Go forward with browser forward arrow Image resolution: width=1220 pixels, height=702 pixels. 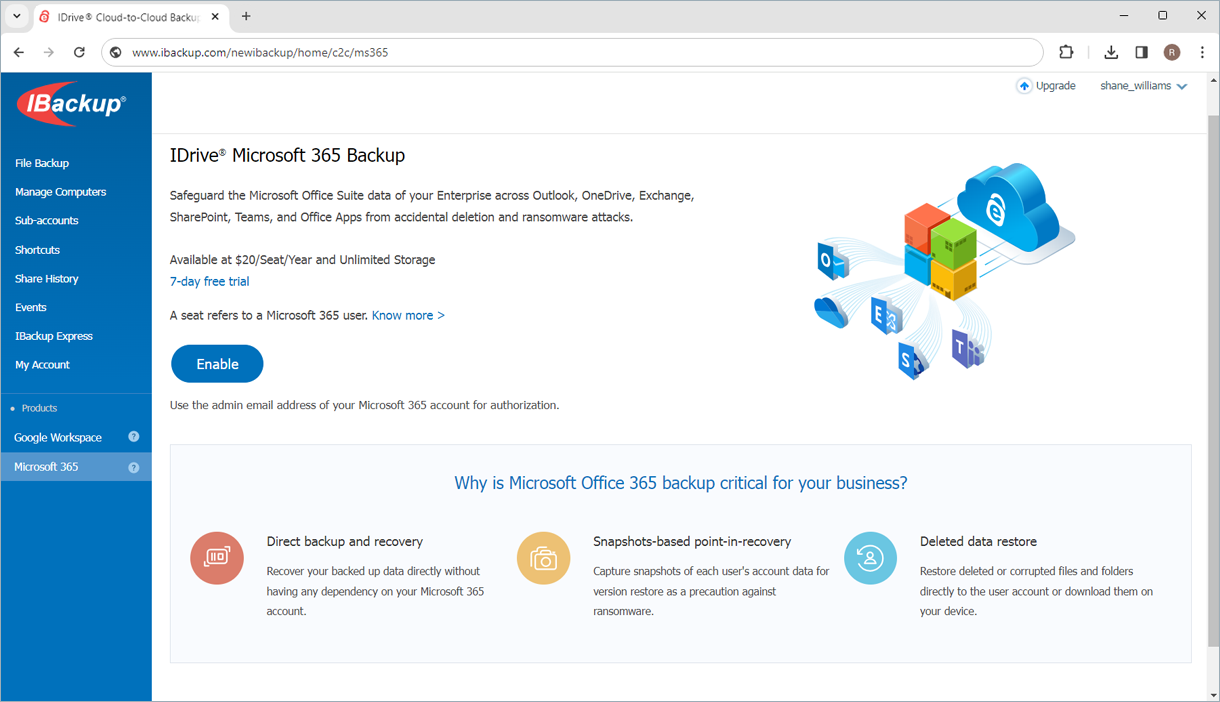tap(48, 52)
